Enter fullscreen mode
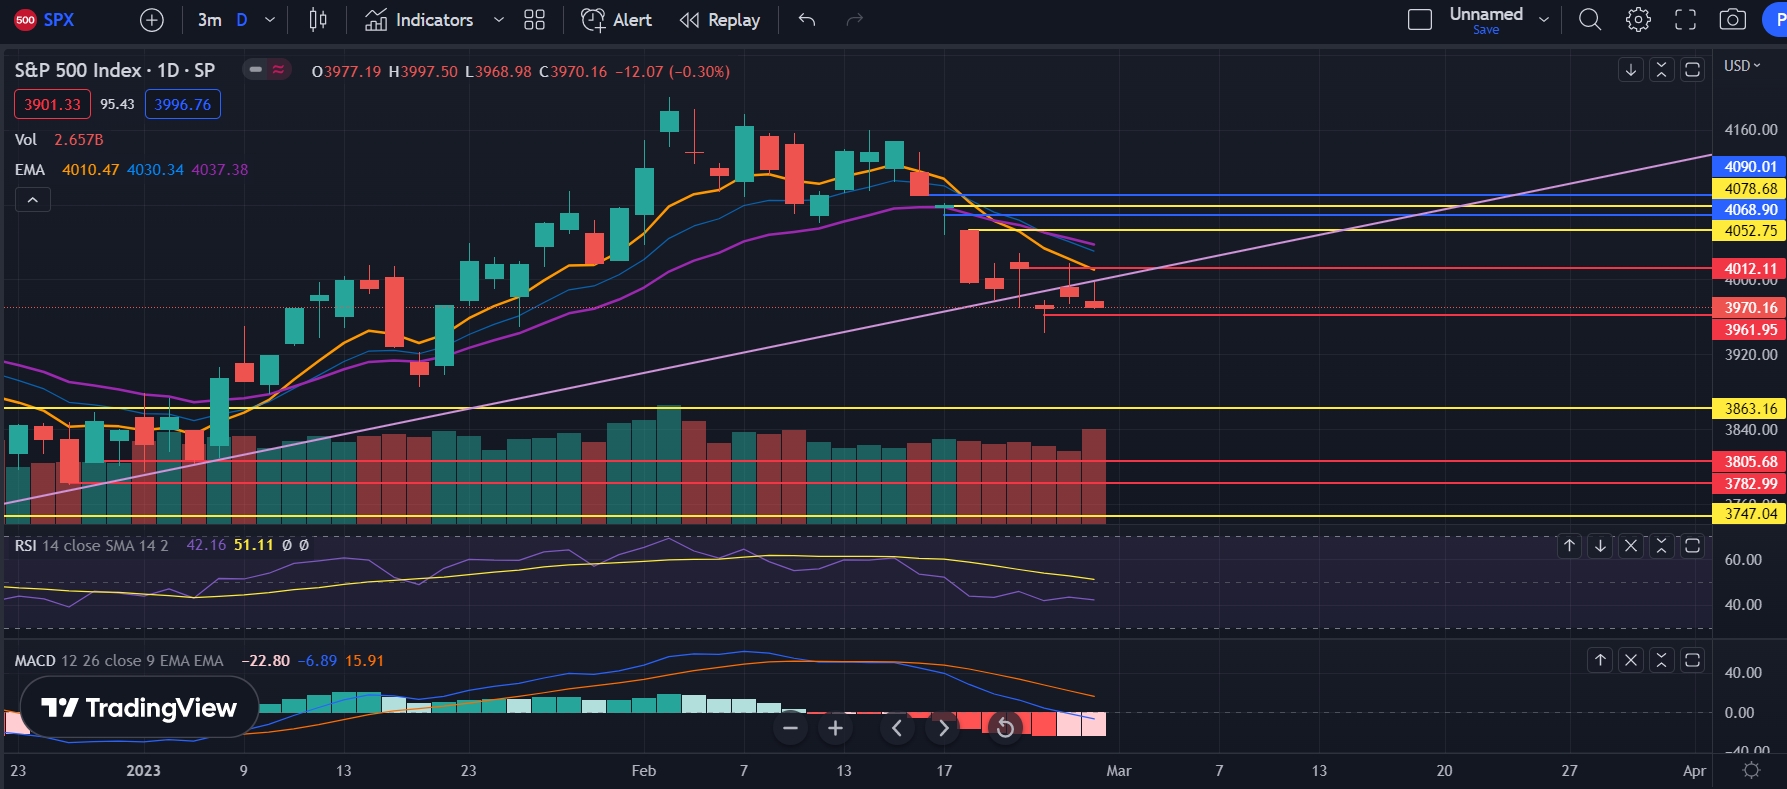 pos(1686,20)
